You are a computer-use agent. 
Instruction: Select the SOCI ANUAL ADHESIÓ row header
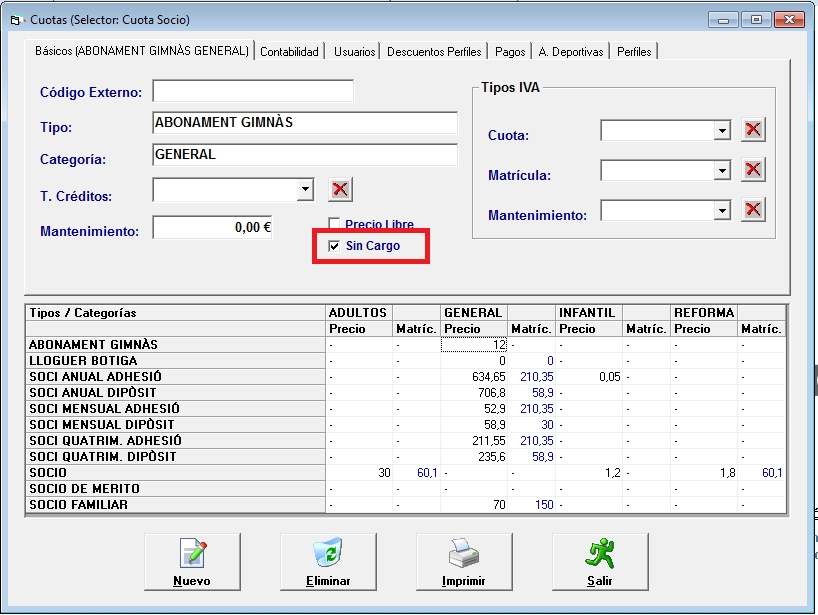(x=175, y=377)
